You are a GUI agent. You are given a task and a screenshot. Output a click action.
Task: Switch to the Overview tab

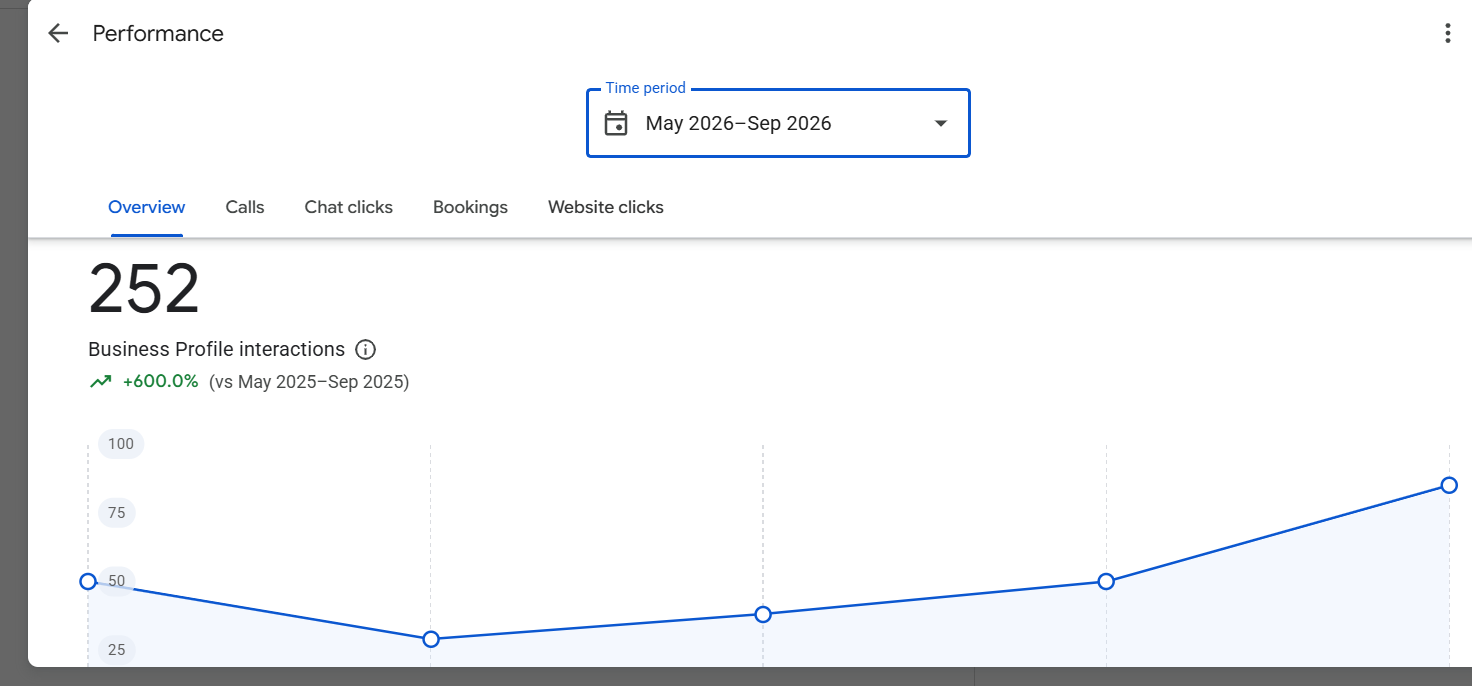pyautogui.click(x=146, y=207)
